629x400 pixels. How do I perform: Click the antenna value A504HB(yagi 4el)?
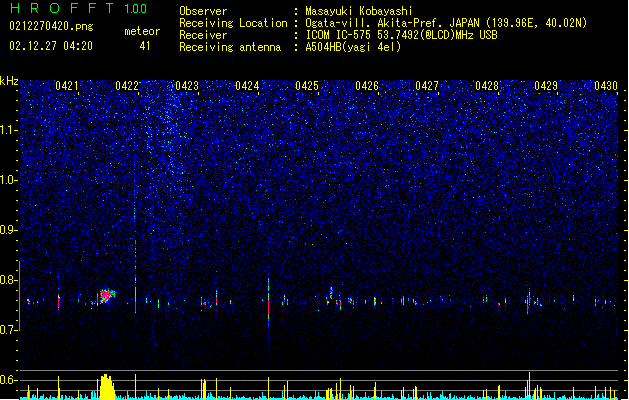pyautogui.click(x=353, y=47)
